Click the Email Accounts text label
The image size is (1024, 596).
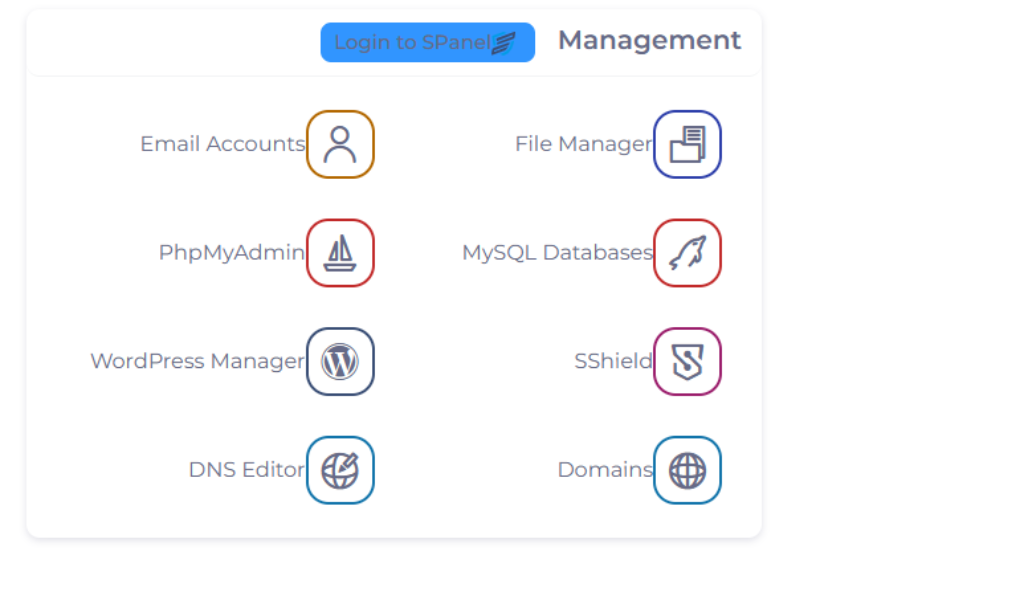[x=223, y=144]
